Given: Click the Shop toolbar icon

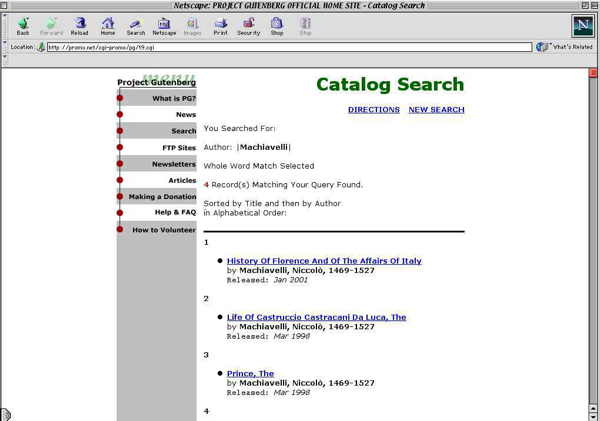Looking at the screenshot, I should (x=277, y=26).
